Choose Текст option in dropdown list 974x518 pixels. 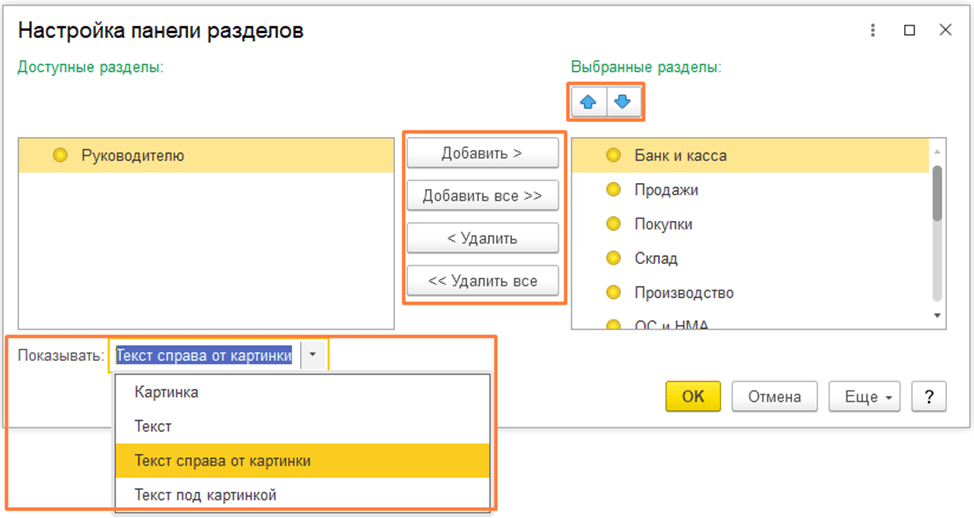point(154,426)
